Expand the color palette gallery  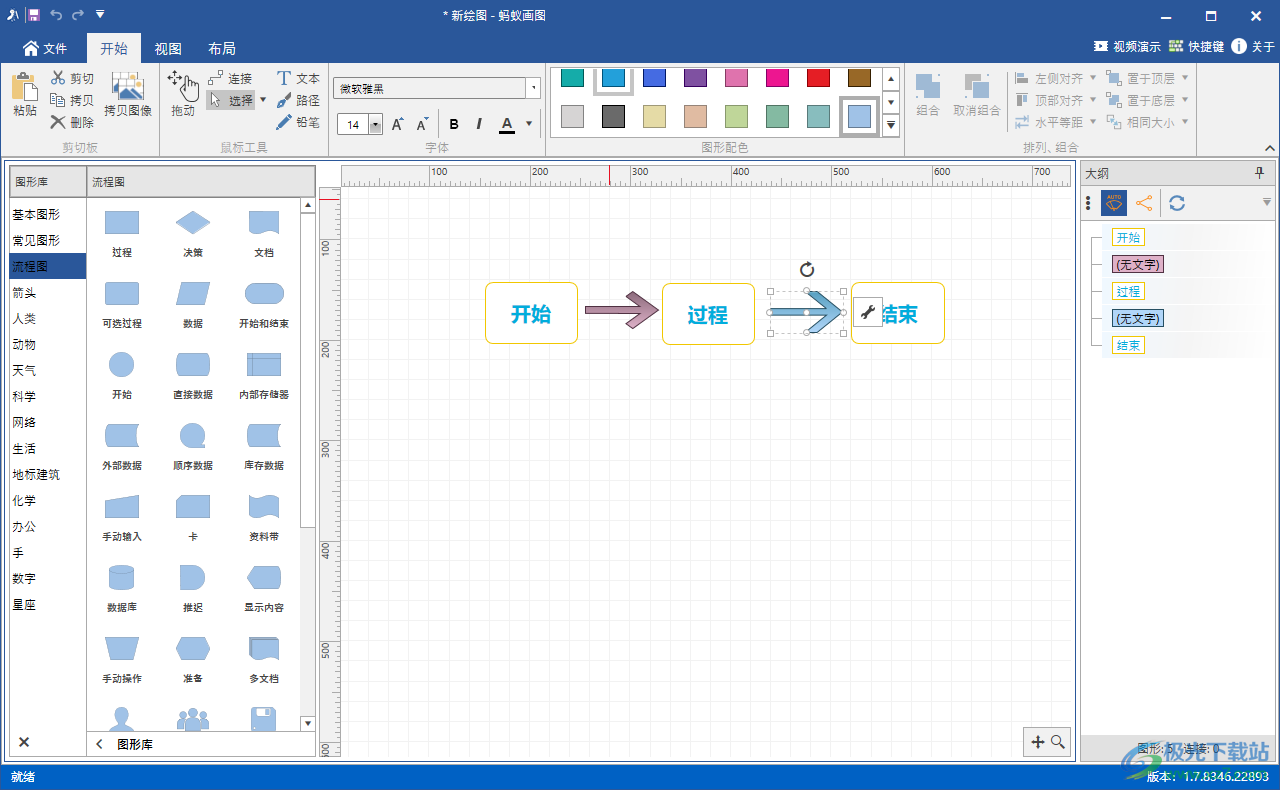pos(891,124)
